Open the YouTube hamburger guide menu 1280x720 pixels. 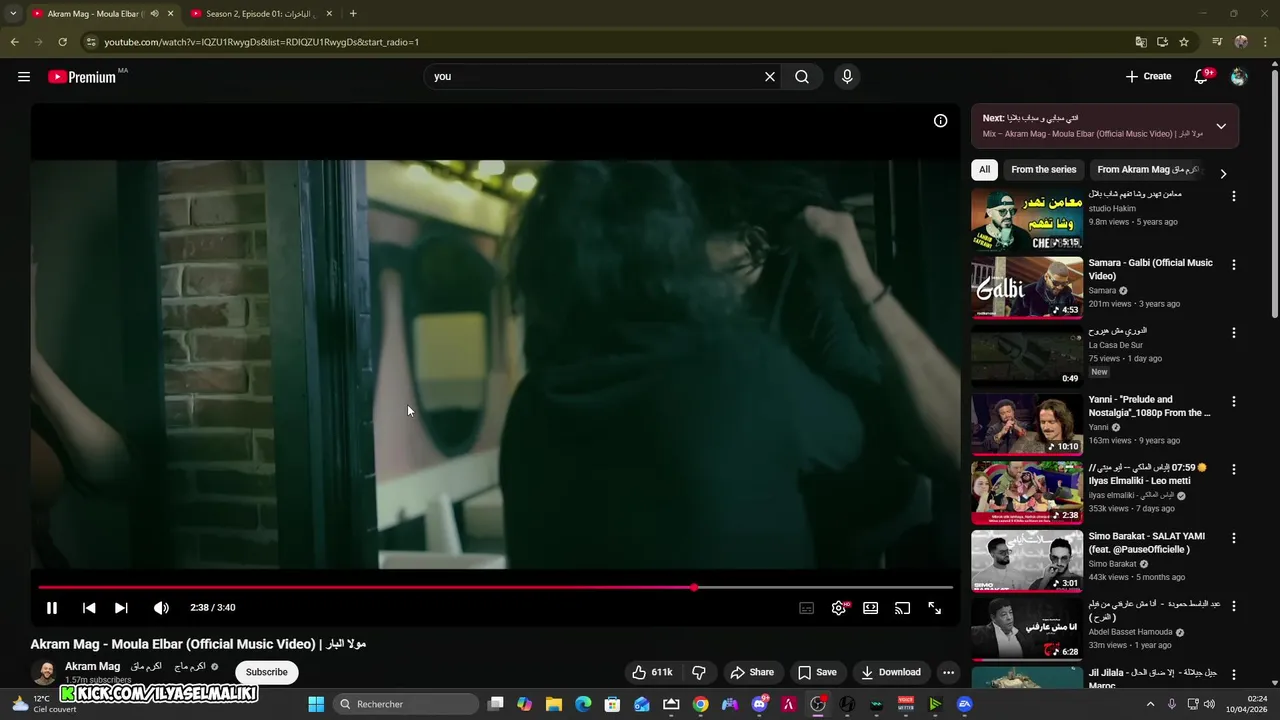(24, 76)
